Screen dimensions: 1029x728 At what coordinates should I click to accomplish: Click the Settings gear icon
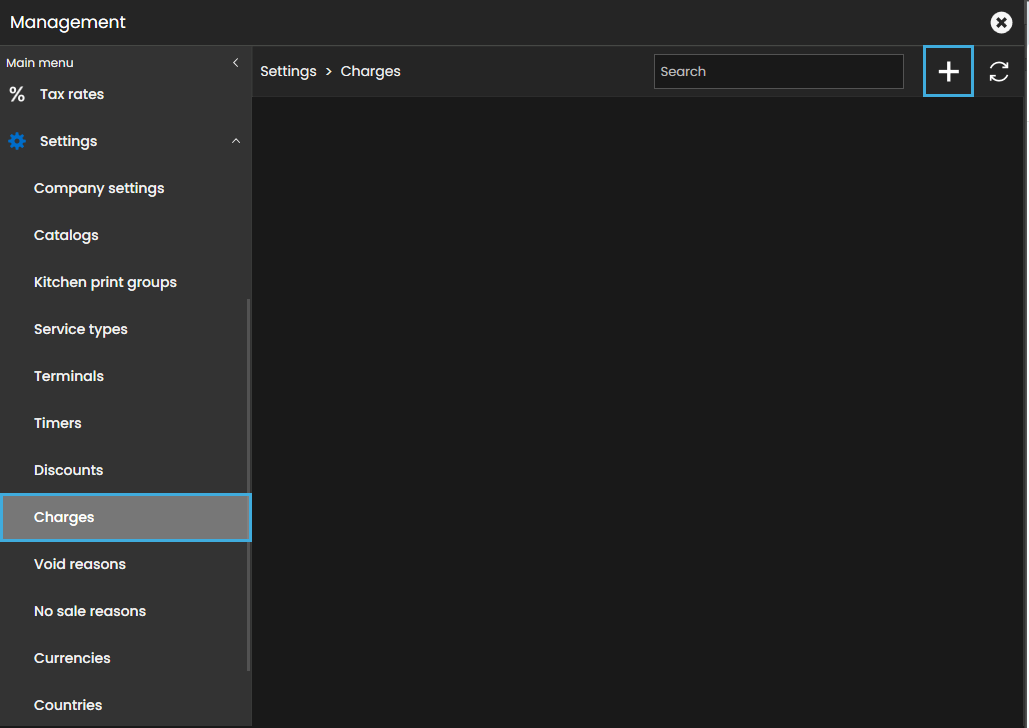coord(17,141)
